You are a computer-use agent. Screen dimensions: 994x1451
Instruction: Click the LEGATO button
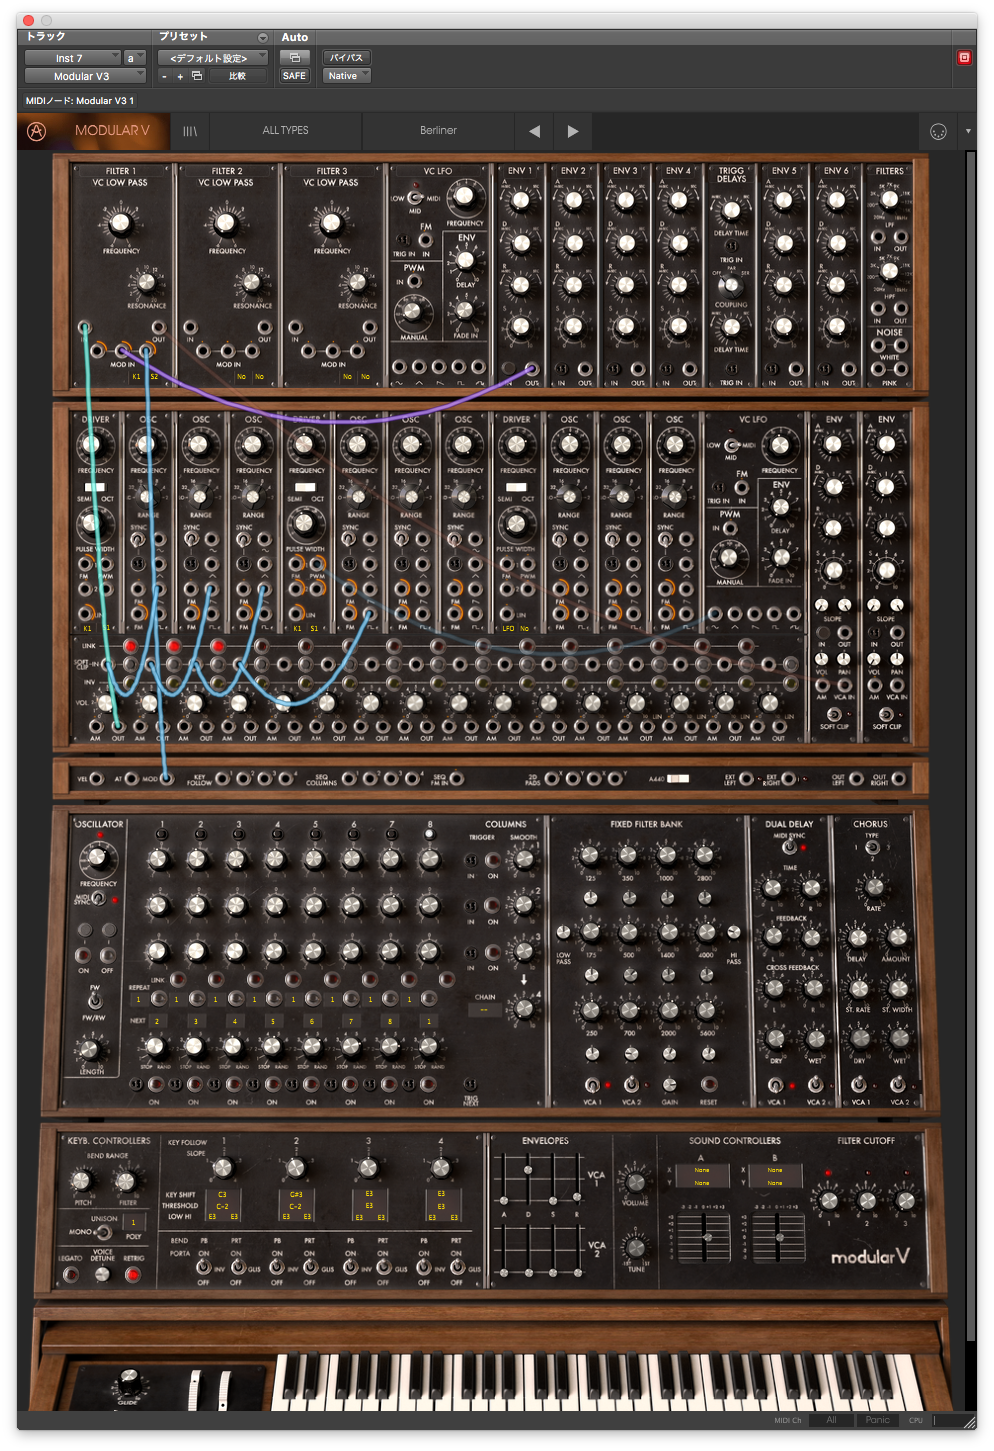click(70, 1274)
